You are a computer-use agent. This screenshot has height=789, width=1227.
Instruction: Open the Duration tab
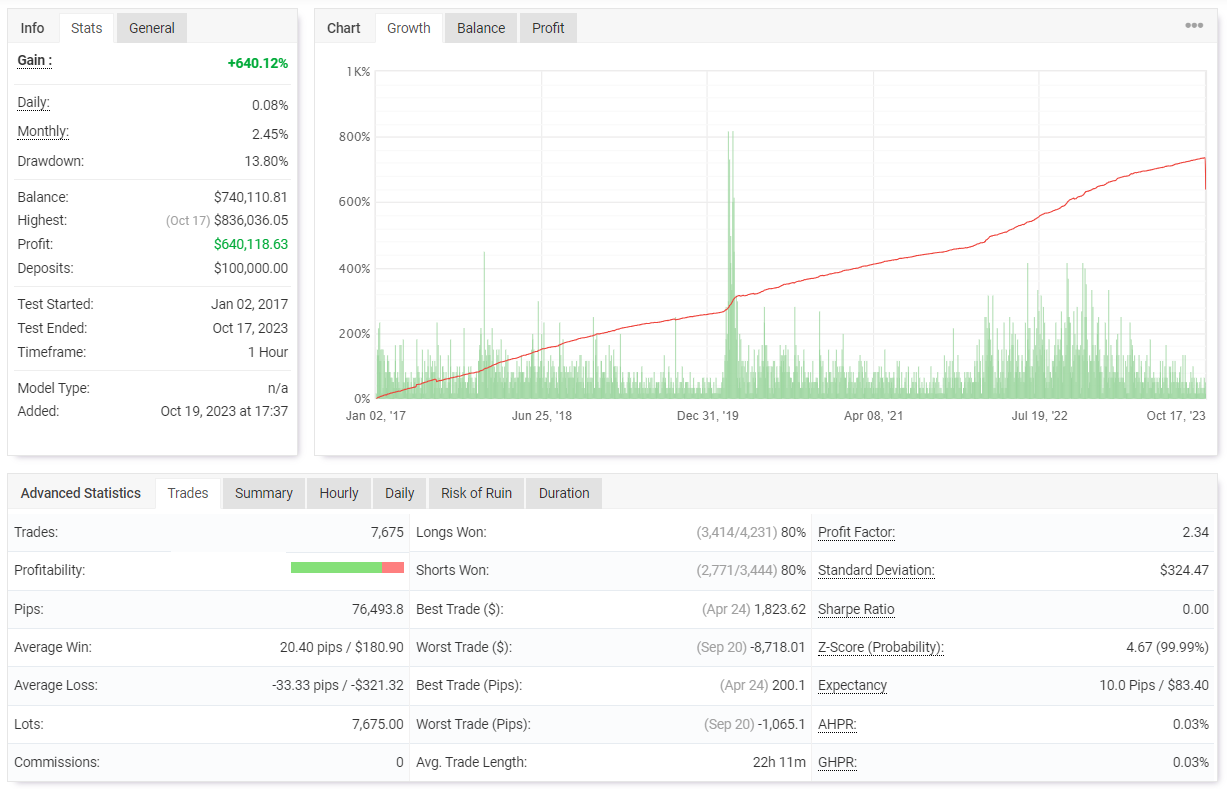564,493
